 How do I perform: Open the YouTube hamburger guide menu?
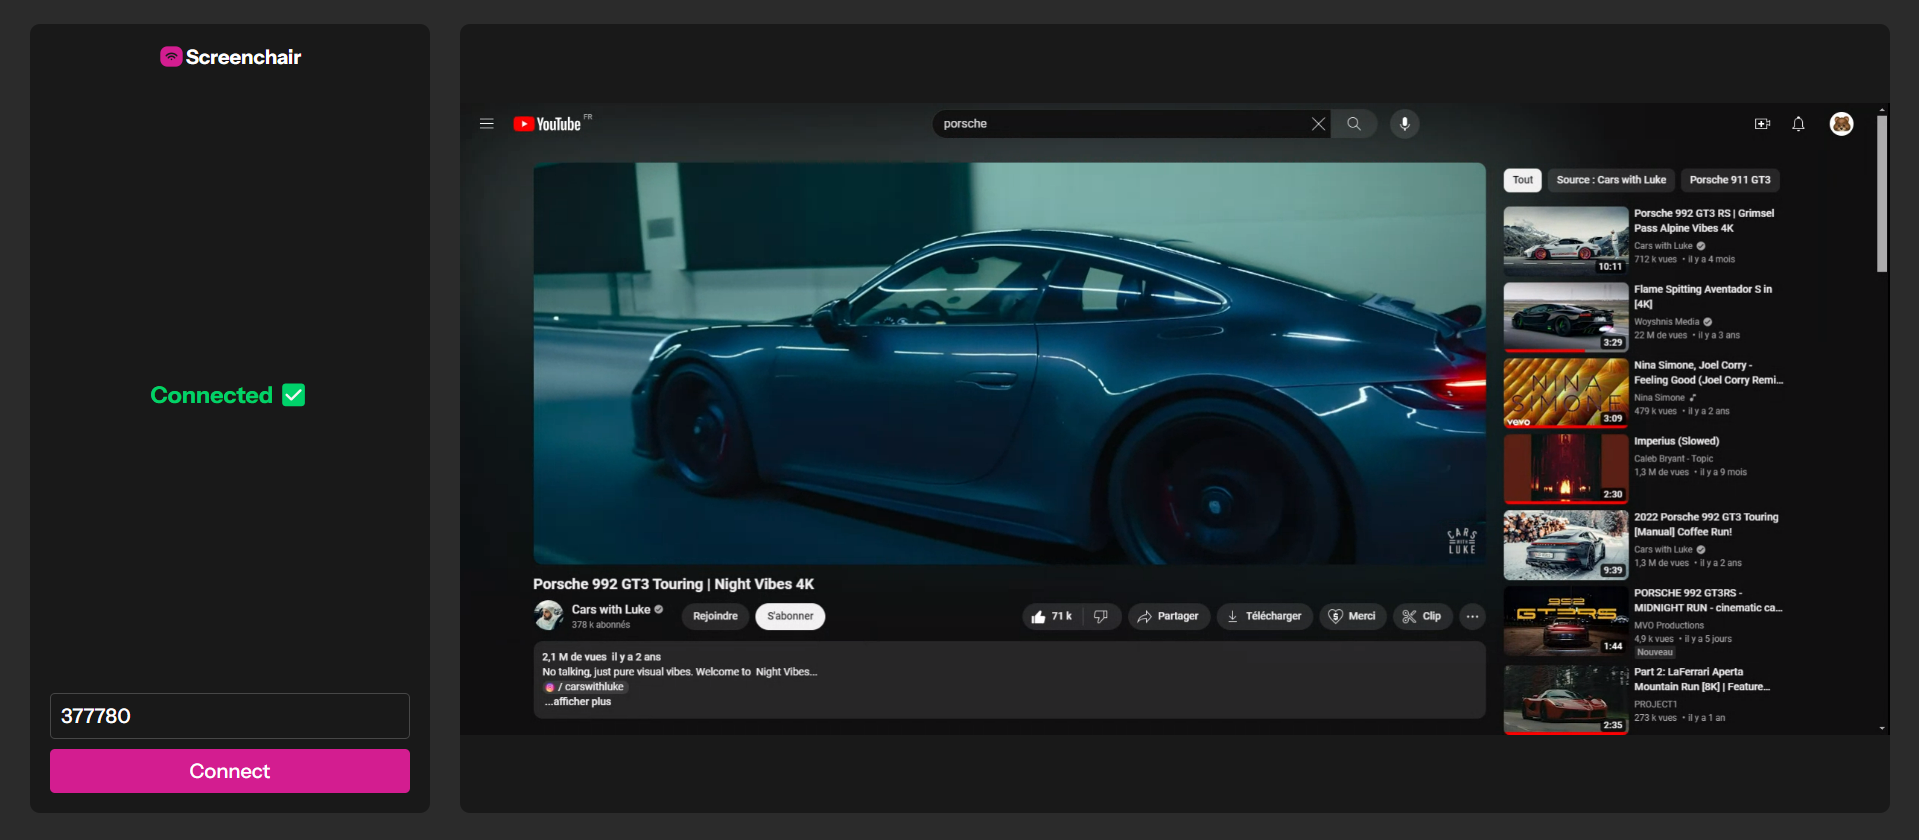tap(486, 124)
